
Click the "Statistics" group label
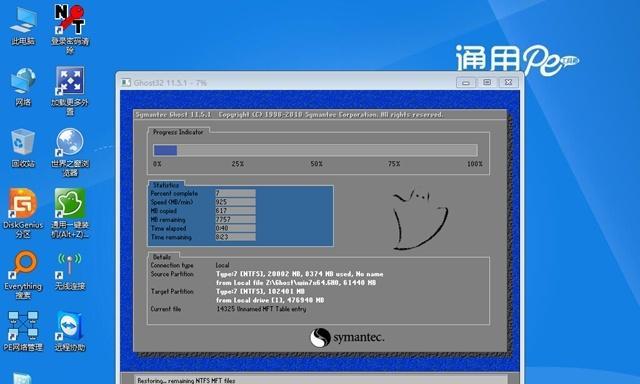(x=166, y=185)
